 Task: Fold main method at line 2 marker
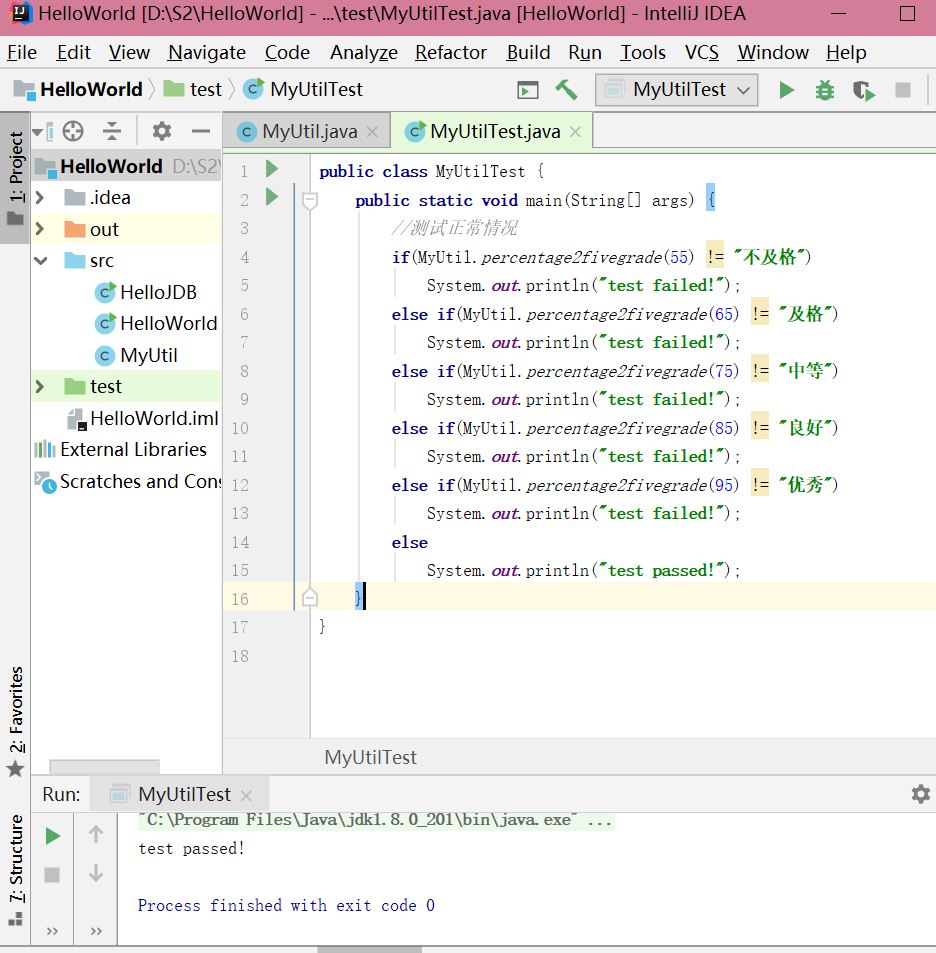pos(310,200)
